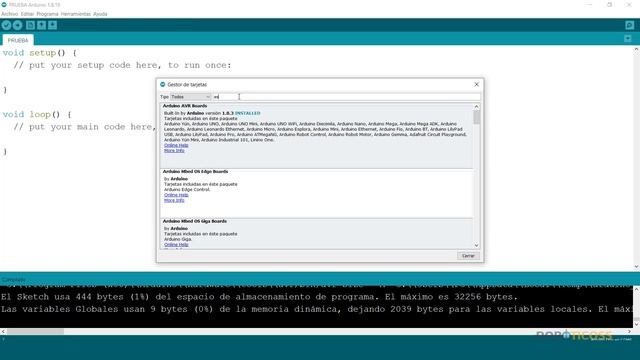Open More Info for Mbed OS Edge Boards
Viewport: 640px width, 360px height.
174,200
